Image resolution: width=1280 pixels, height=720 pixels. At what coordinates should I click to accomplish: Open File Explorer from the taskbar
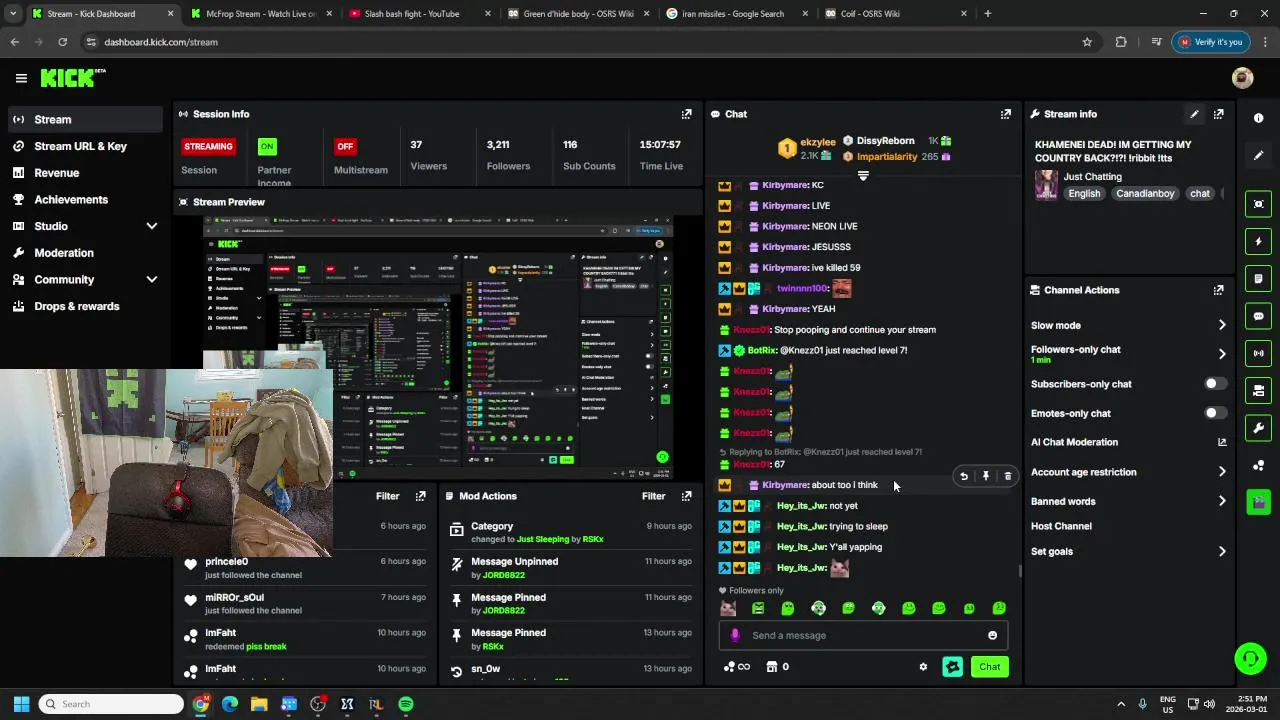(x=259, y=704)
